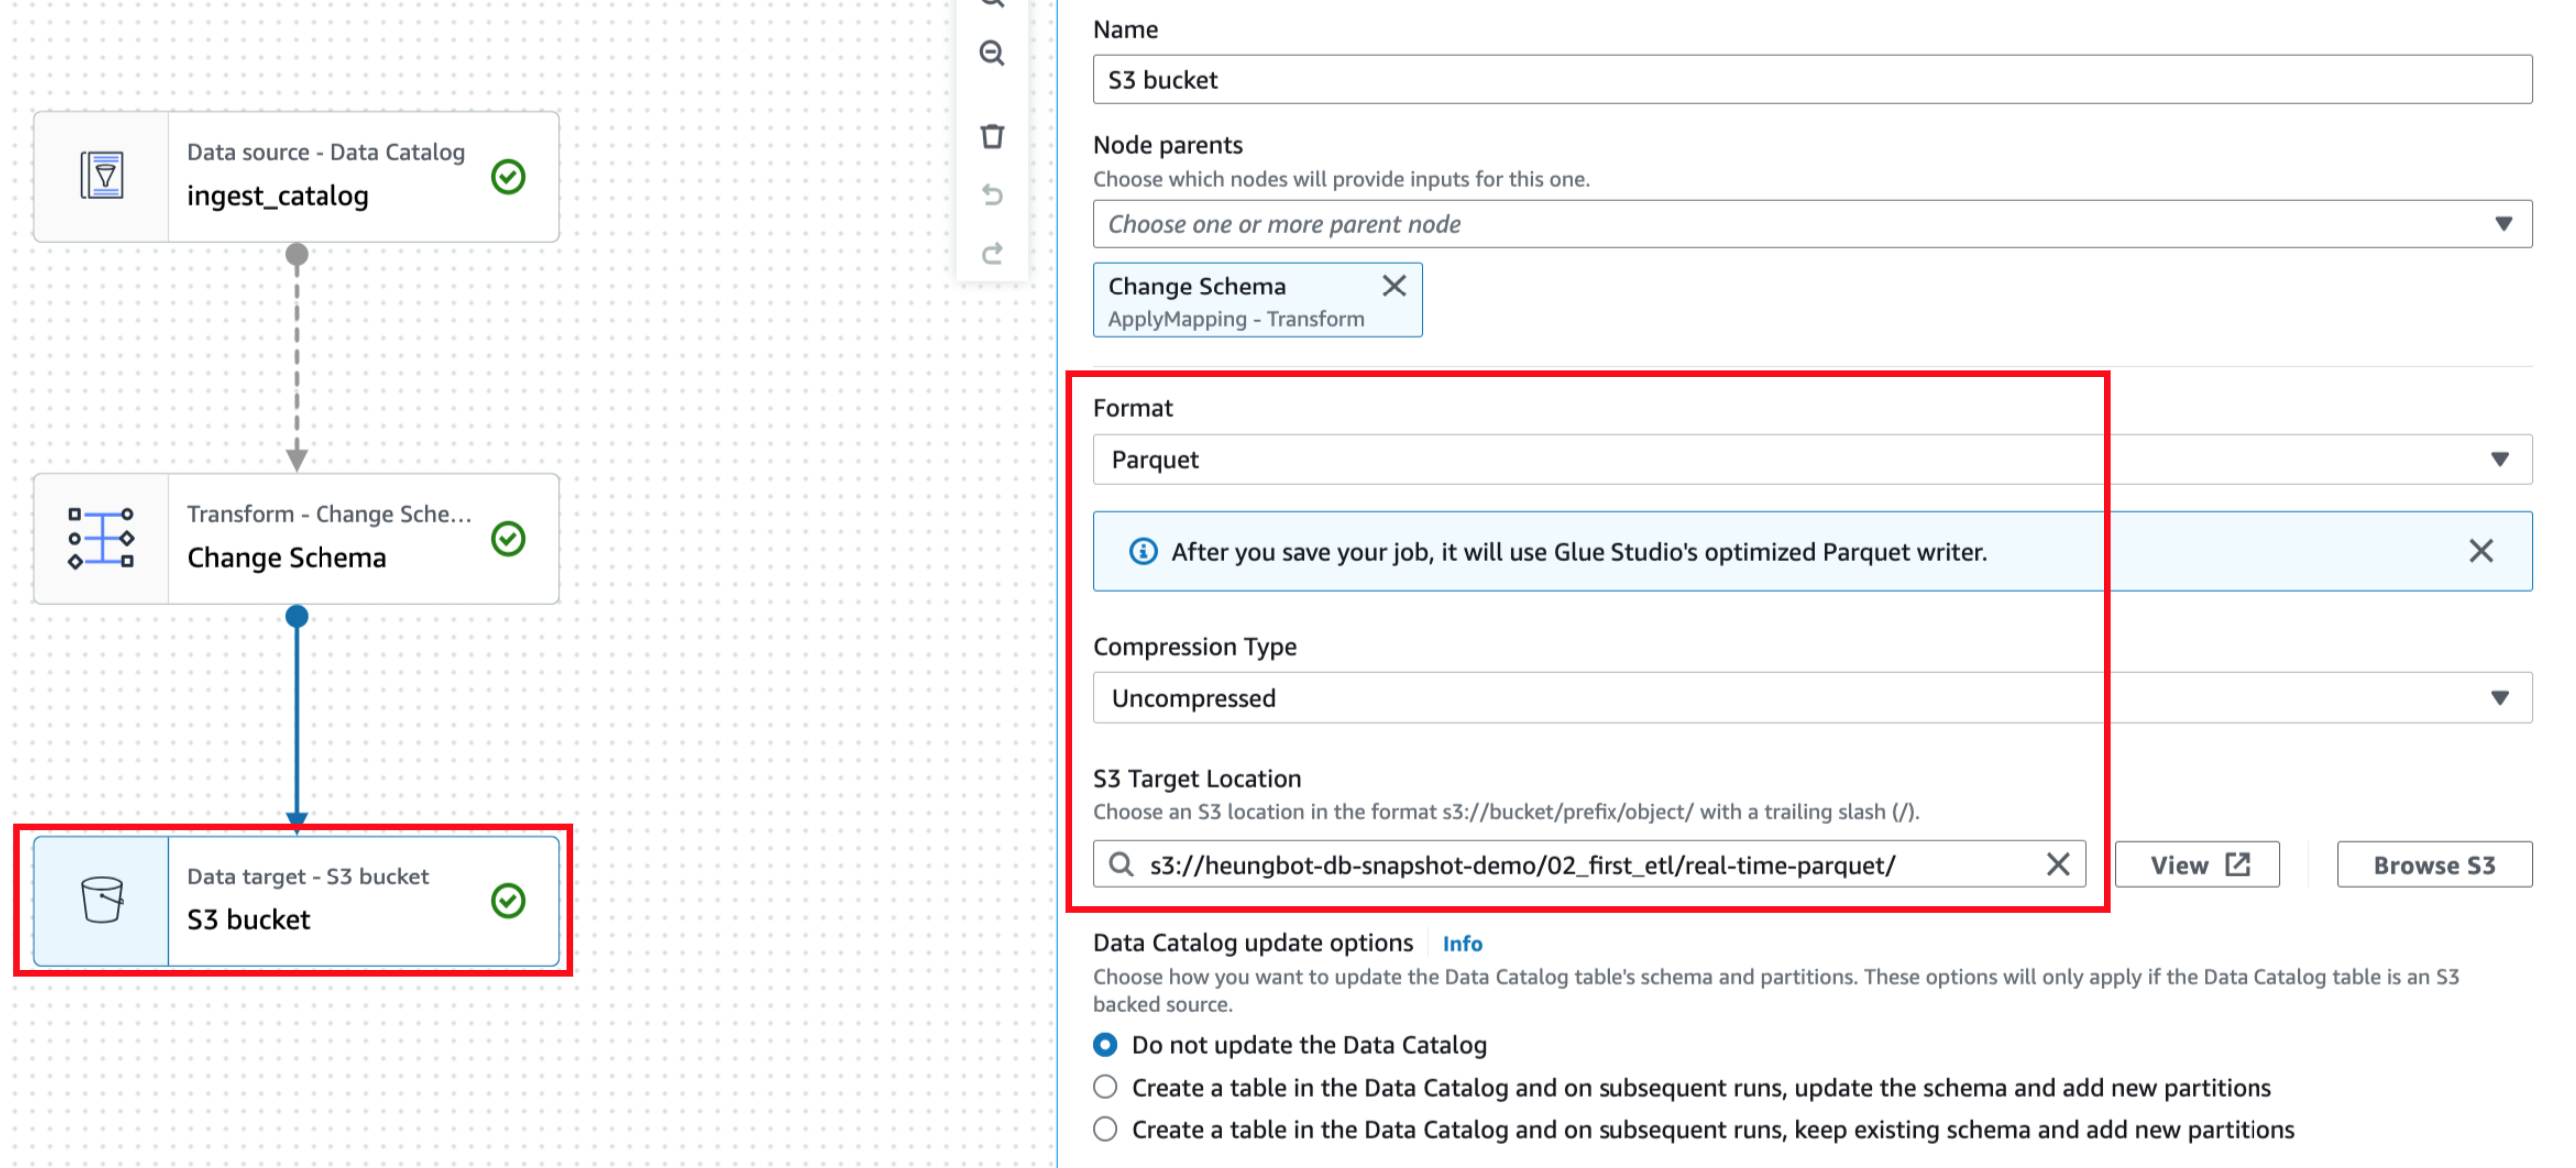Screen dimensions: 2576x1168
Task: Dismiss the Parquet writer info banner
Action: [x=2480, y=551]
